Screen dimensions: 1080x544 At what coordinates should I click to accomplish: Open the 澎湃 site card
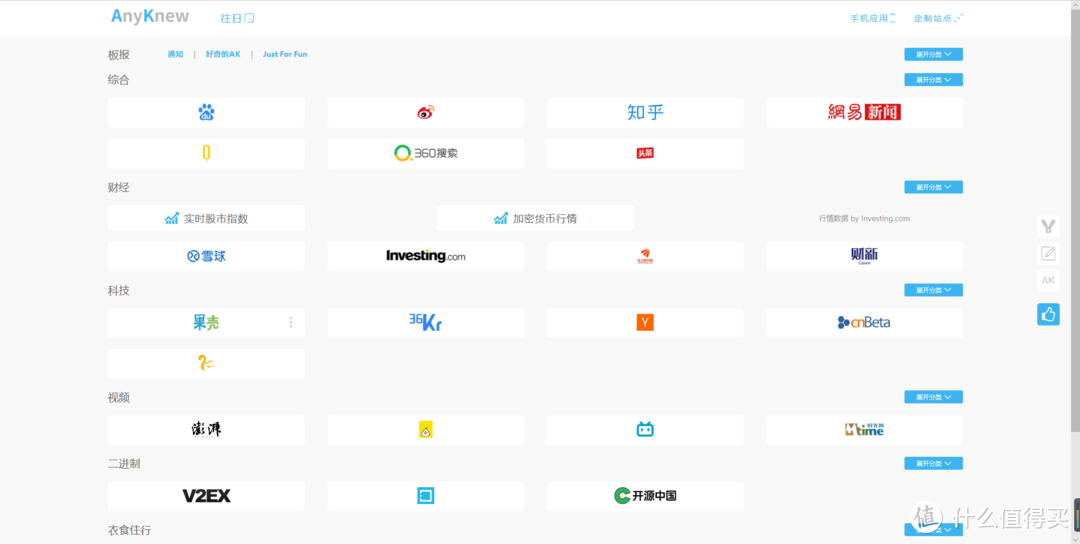click(206, 430)
